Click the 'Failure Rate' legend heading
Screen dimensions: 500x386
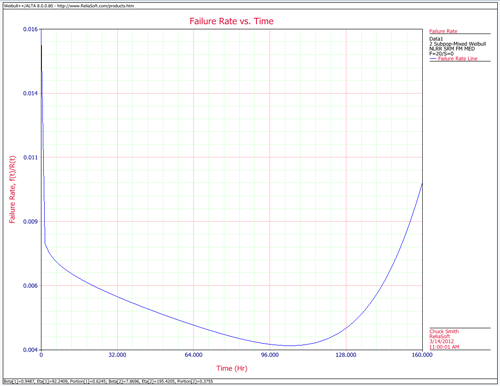click(x=443, y=31)
